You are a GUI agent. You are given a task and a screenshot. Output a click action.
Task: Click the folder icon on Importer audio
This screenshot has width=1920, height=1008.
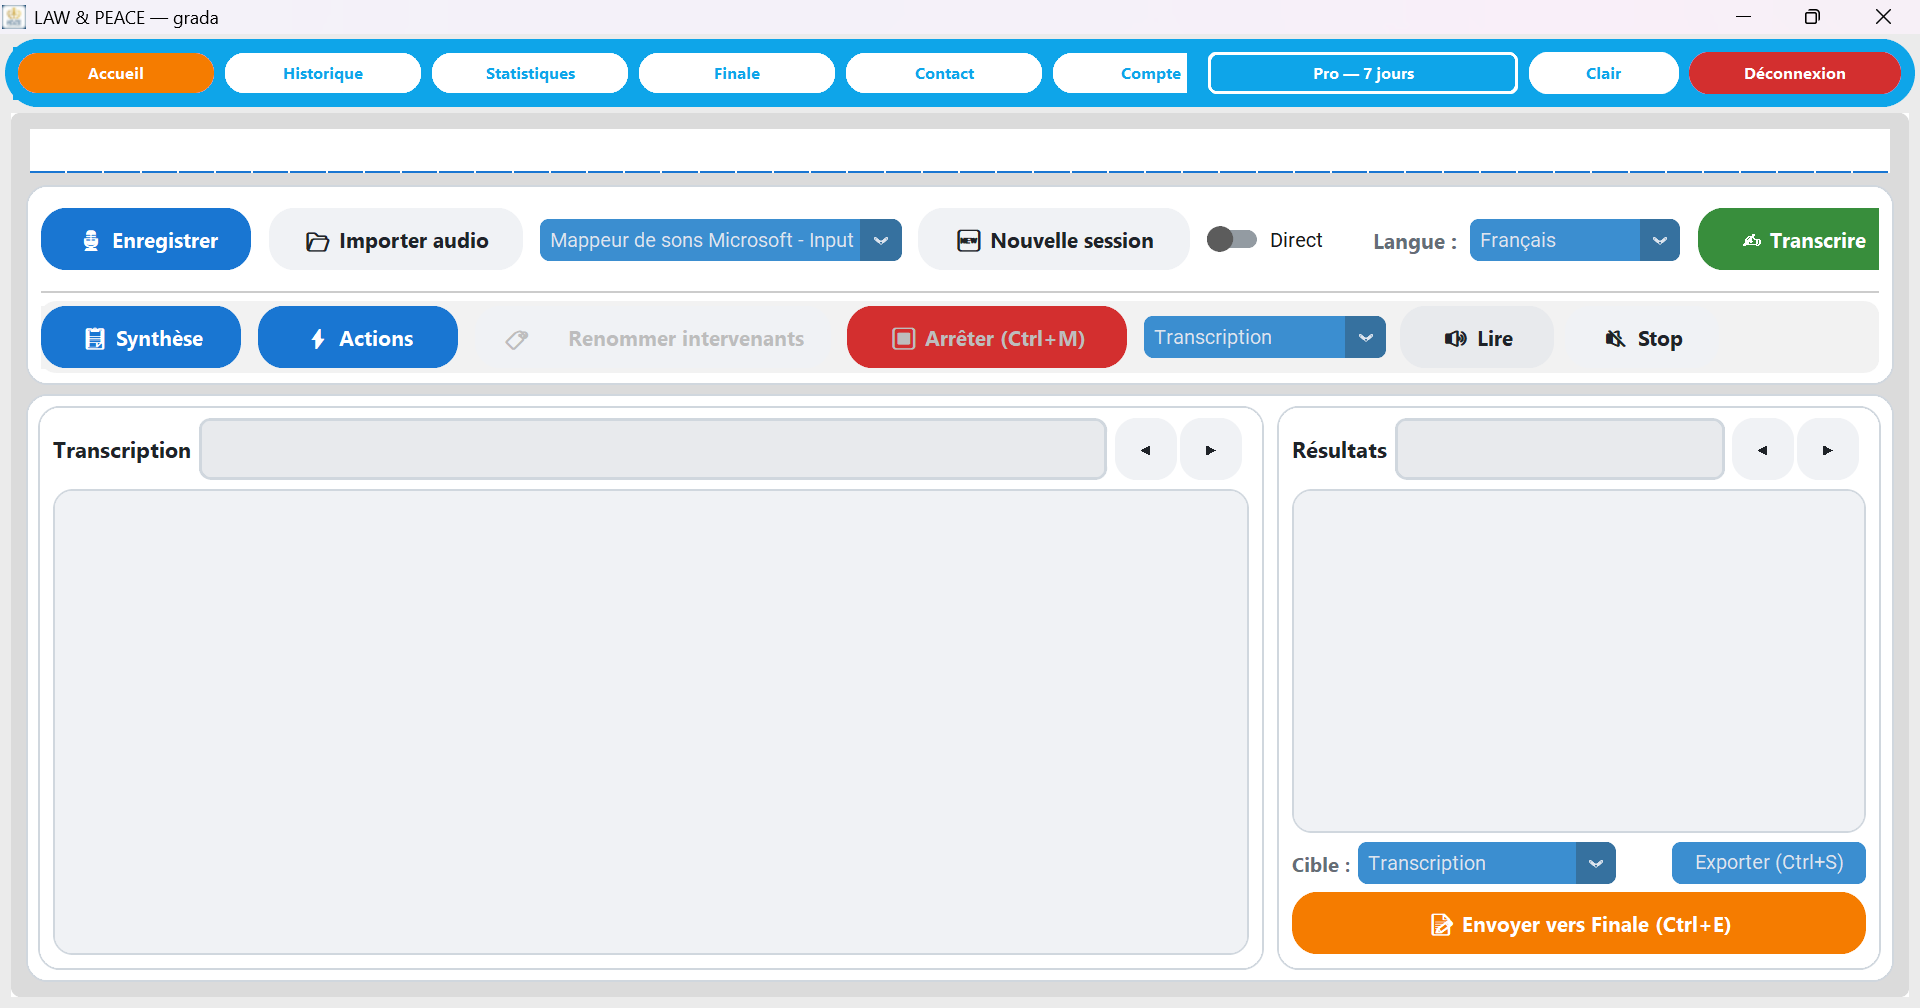[317, 242]
